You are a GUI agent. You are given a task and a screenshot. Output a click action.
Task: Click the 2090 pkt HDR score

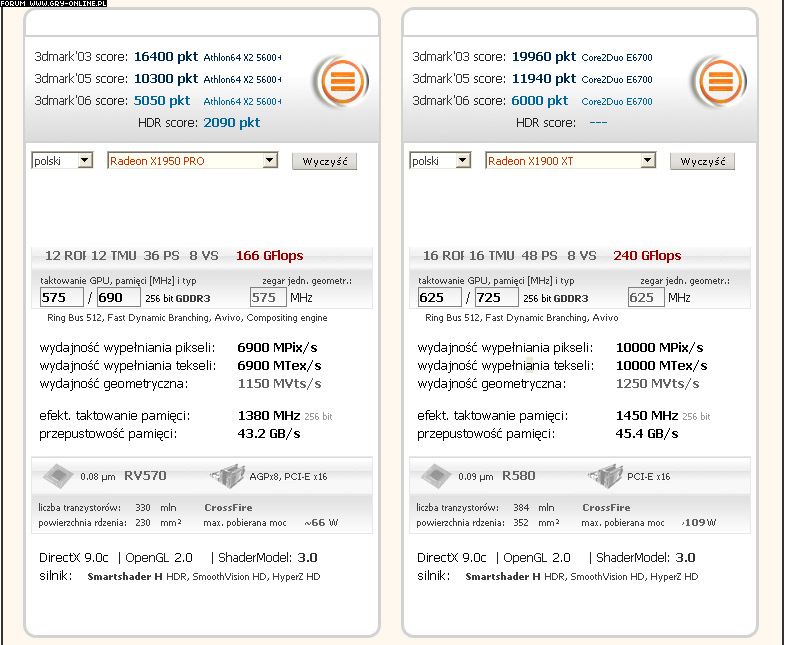[x=232, y=123]
